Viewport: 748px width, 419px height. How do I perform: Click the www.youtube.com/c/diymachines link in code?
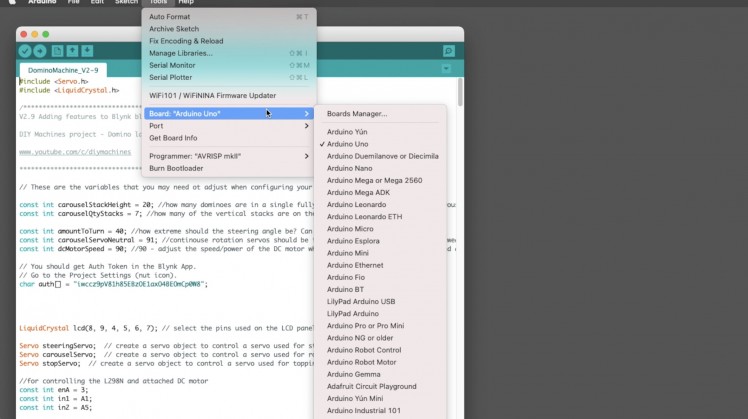[75, 152]
